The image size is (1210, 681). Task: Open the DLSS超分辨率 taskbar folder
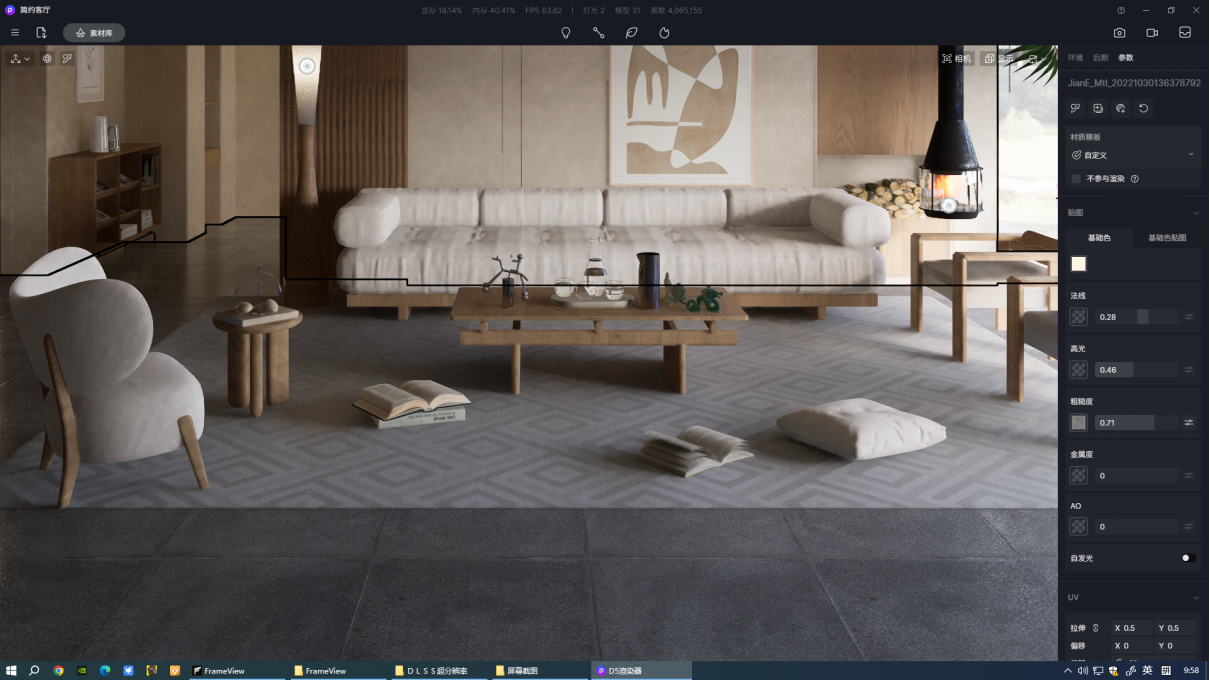[438, 671]
